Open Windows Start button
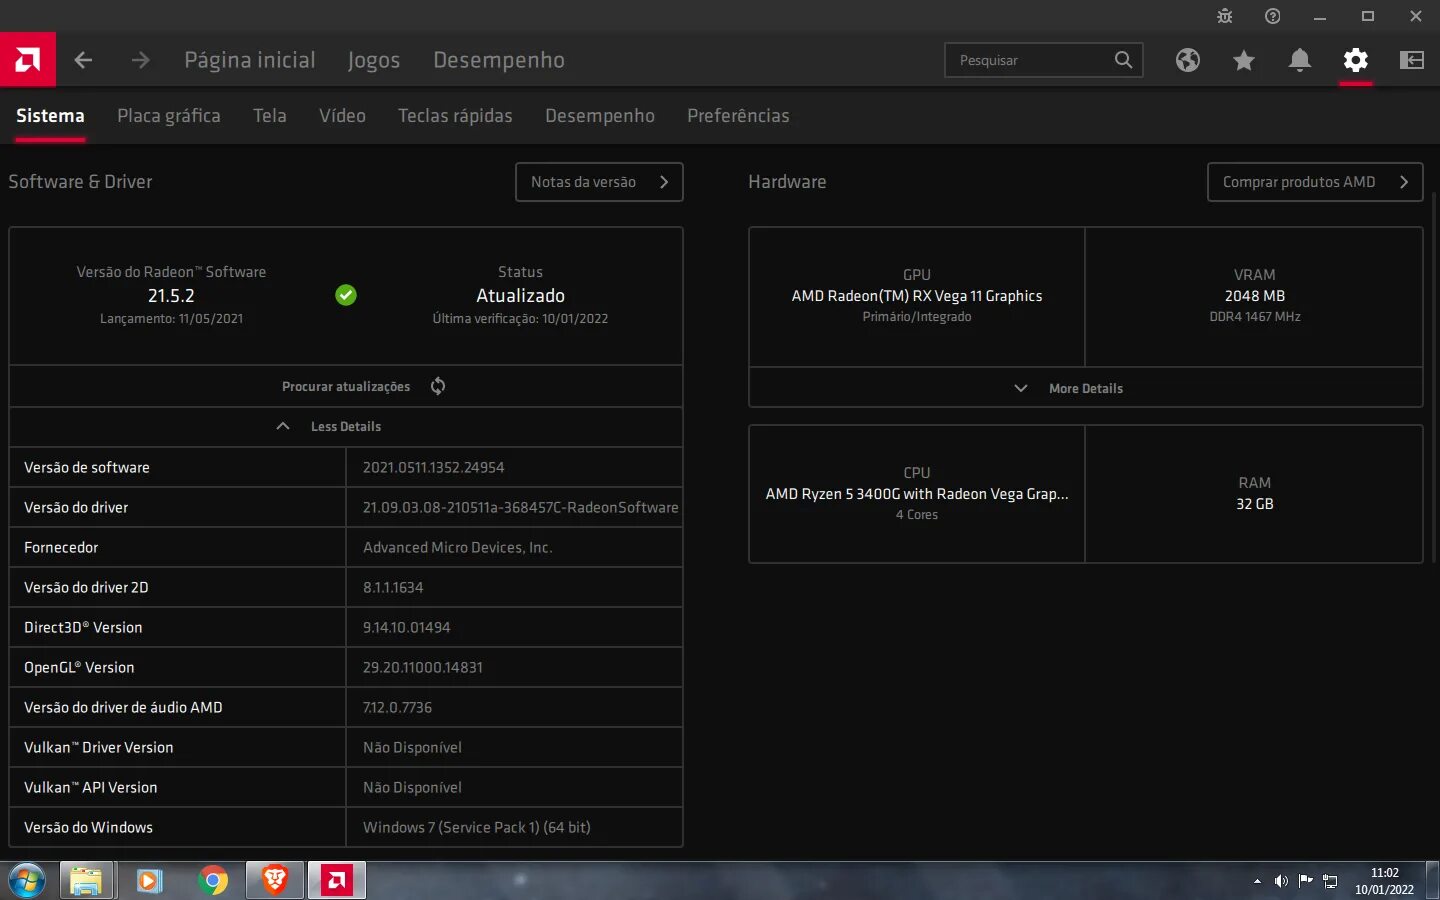Viewport: 1440px width, 900px height. [26, 881]
